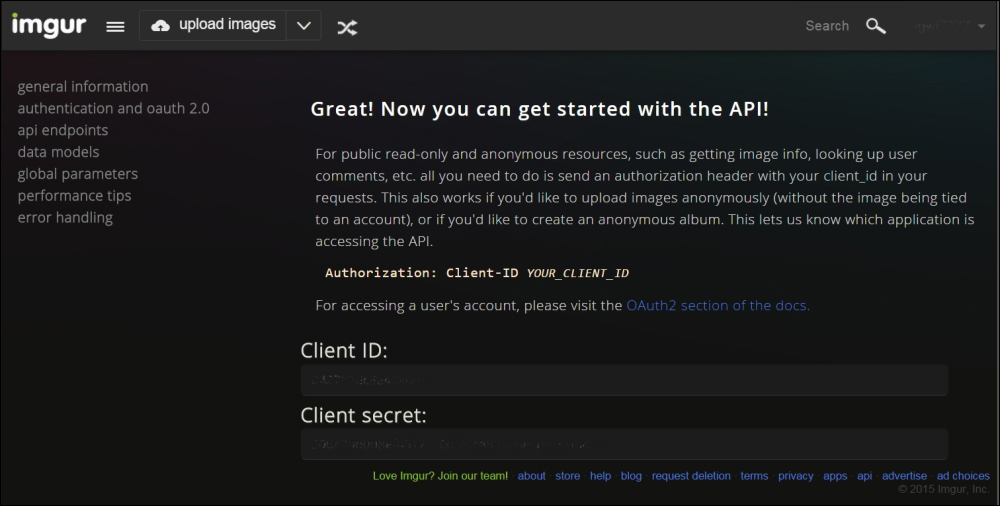Screen dimensions: 1000x506
Task: Open the about footer link
Action: tap(531, 476)
